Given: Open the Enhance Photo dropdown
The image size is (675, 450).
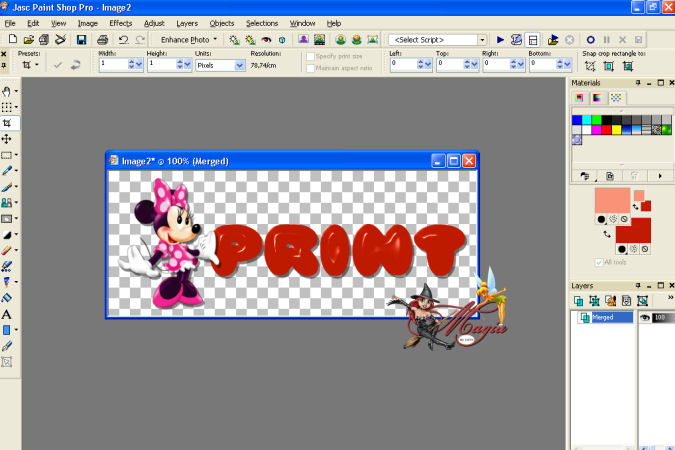Looking at the screenshot, I should point(188,40).
